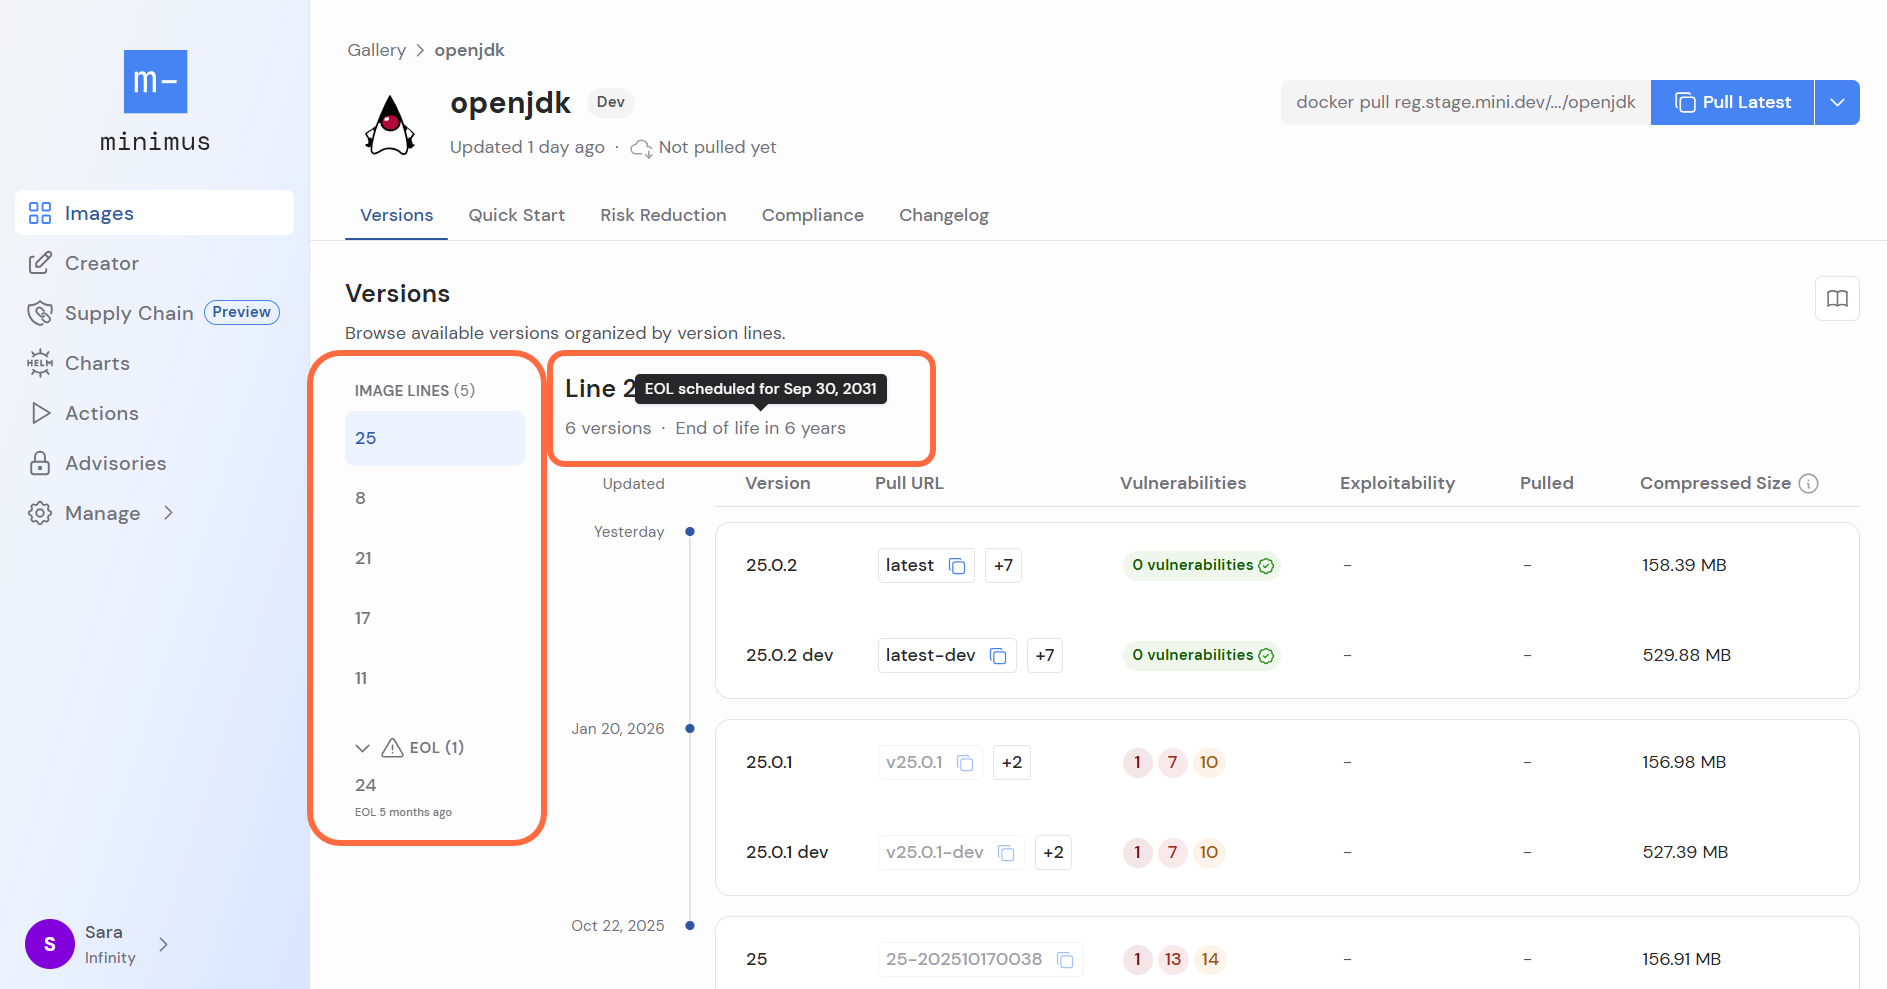Click Compressed Size info icon

pyautogui.click(x=1808, y=484)
